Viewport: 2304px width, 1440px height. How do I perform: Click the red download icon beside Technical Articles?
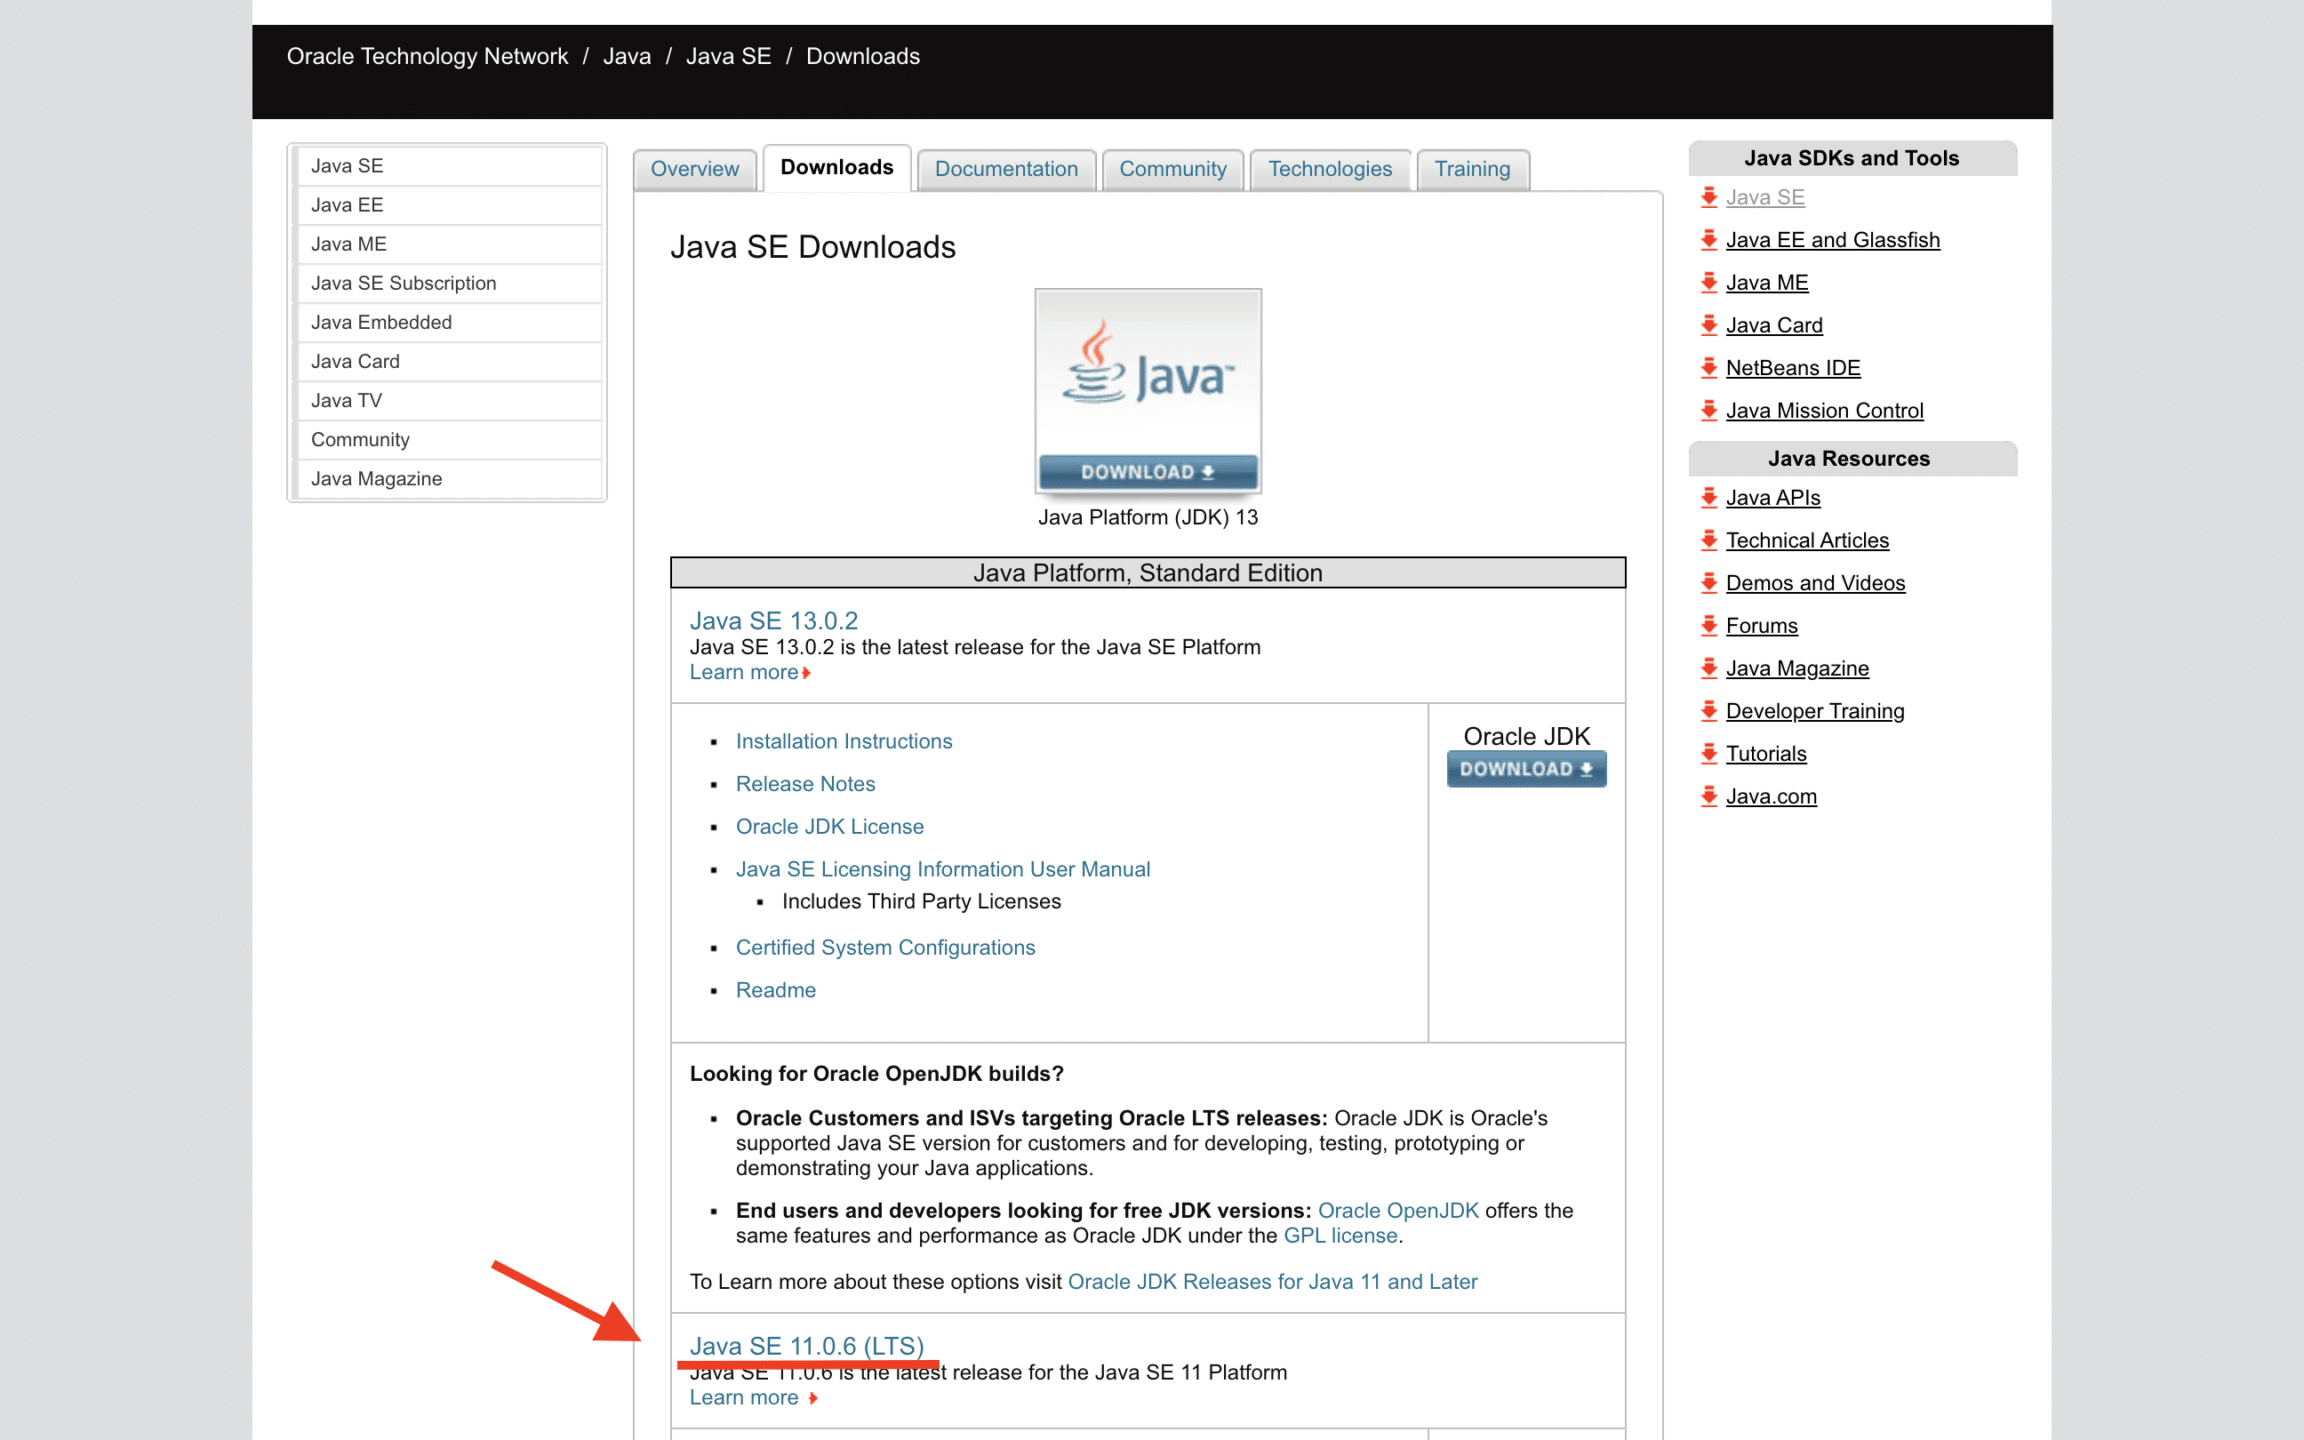[x=1709, y=540]
